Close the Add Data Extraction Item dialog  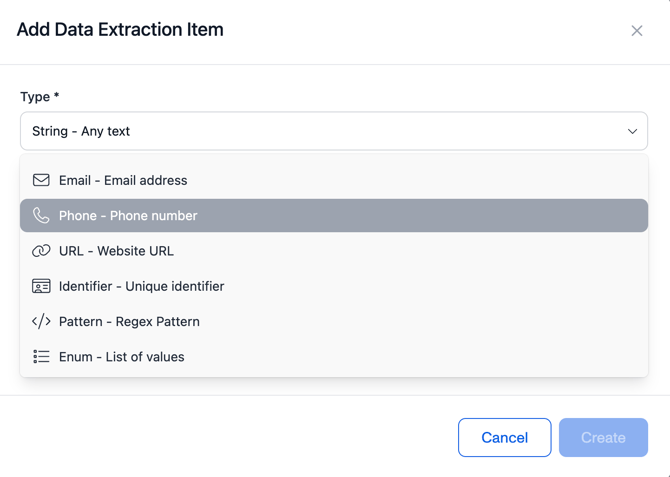coord(637,31)
